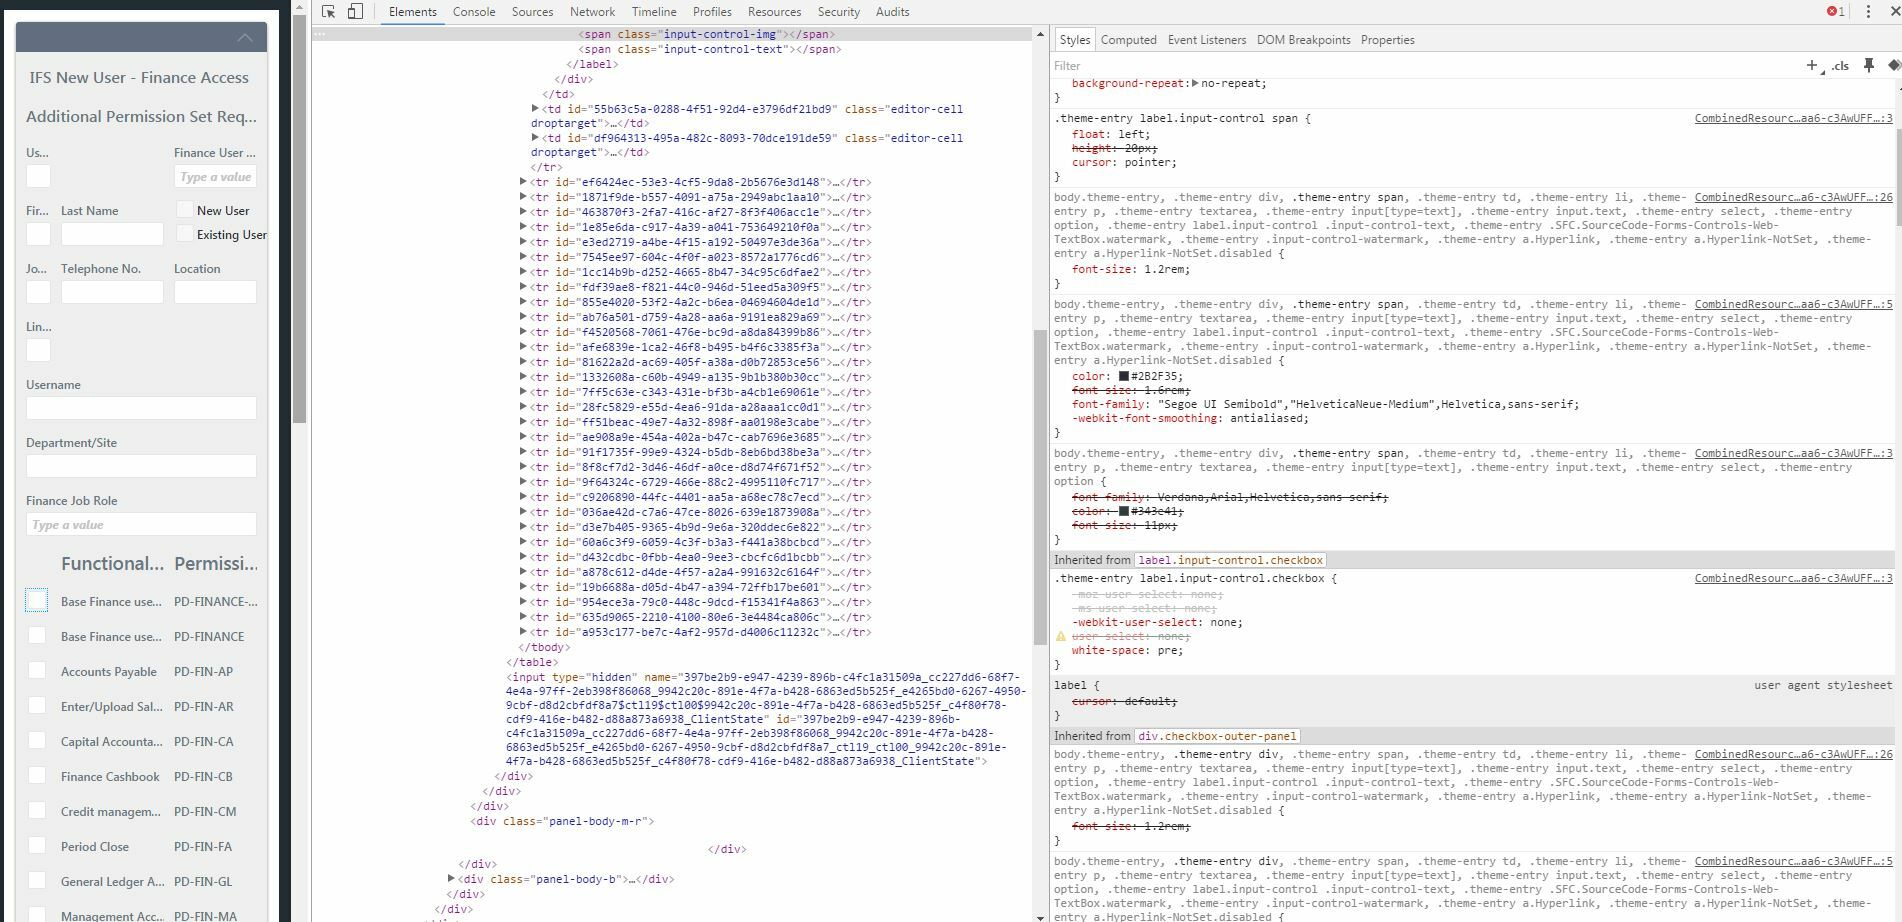
Task: Check the General Ledger PD-FIN-GL checkbox
Action: point(37,880)
